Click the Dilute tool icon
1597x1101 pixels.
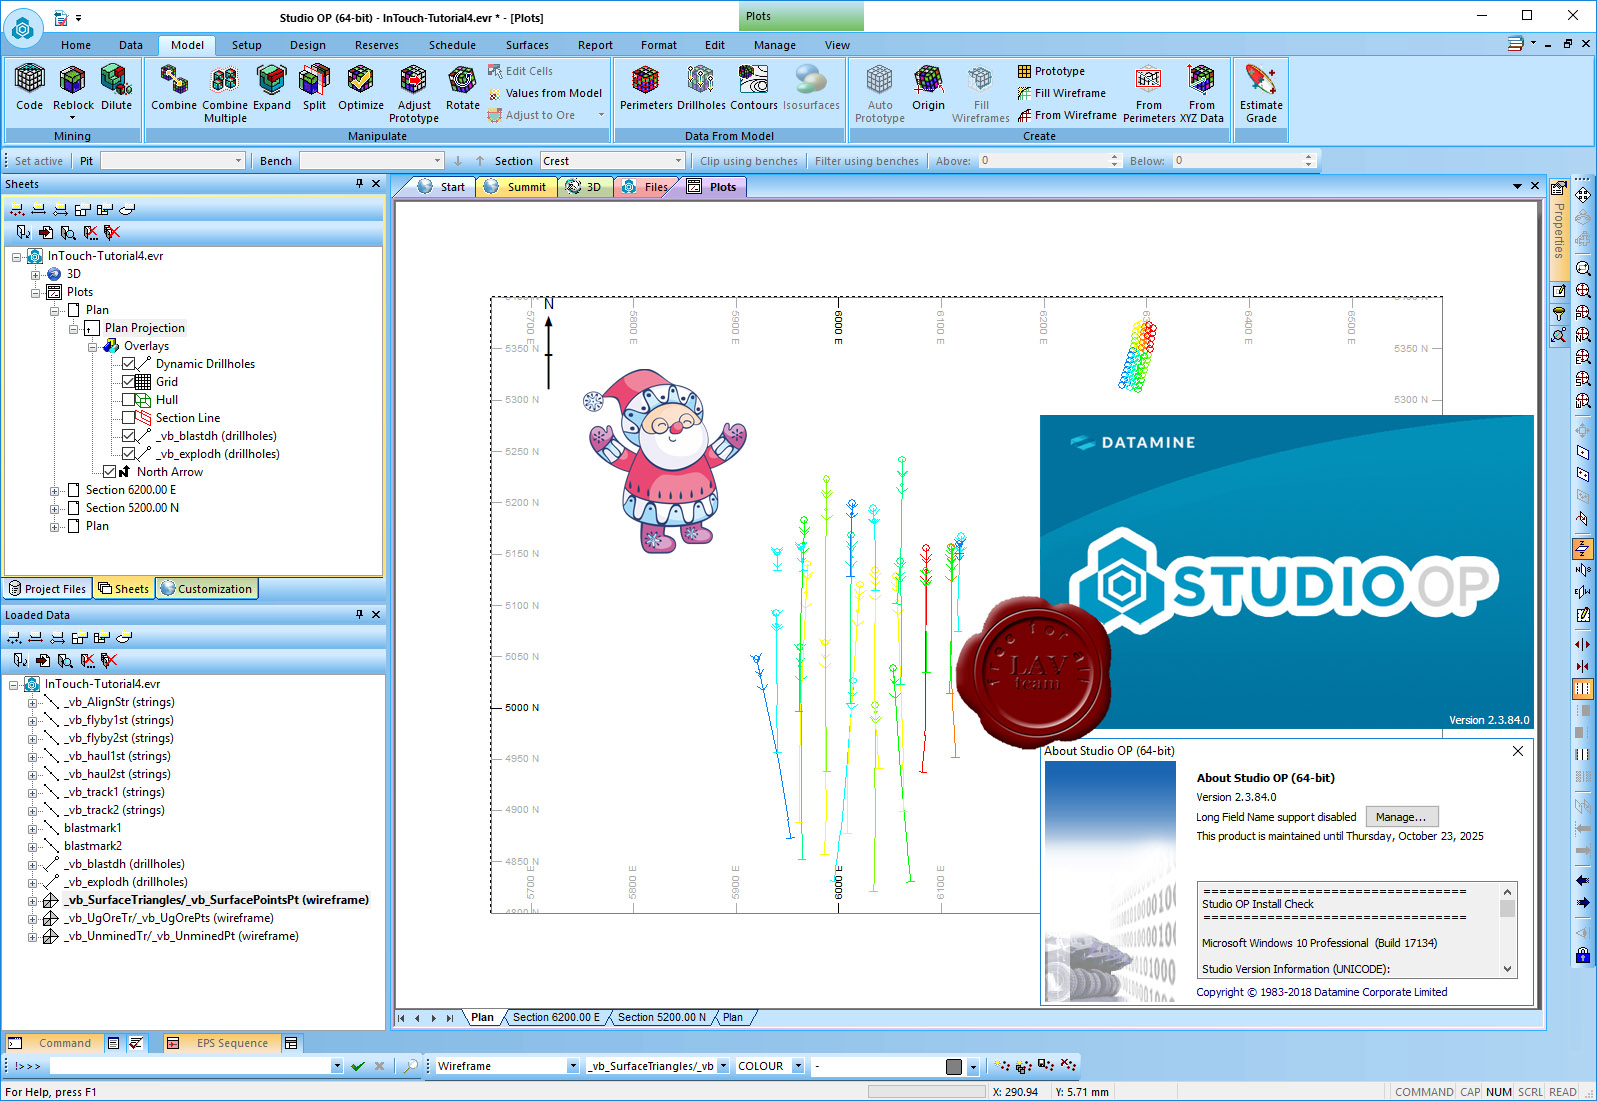click(x=116, y=87)
